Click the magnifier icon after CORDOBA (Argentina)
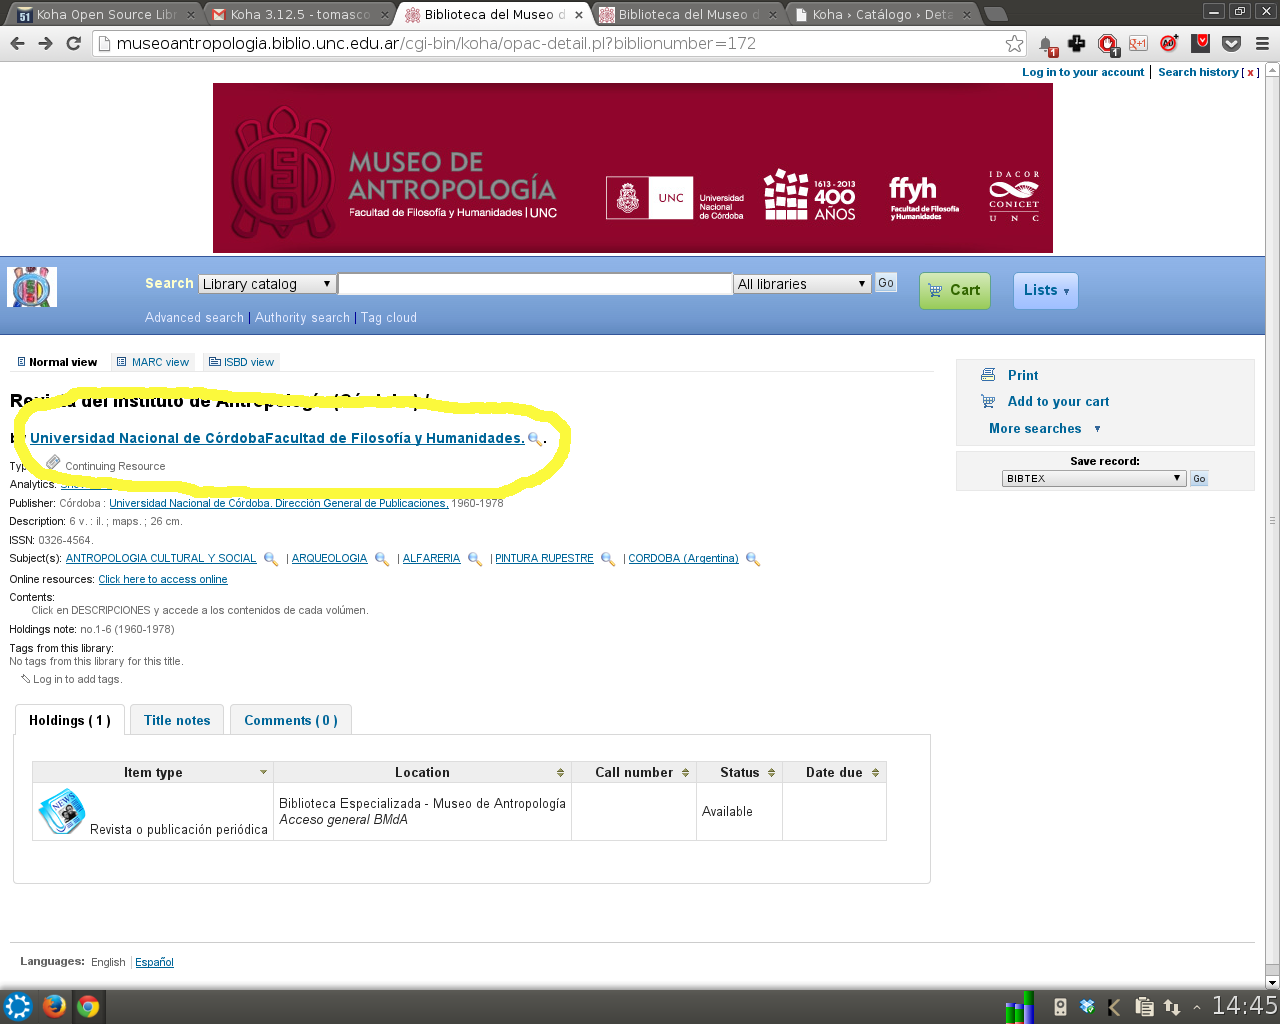Screen dimensions: 1280x1024 [753, 559]
